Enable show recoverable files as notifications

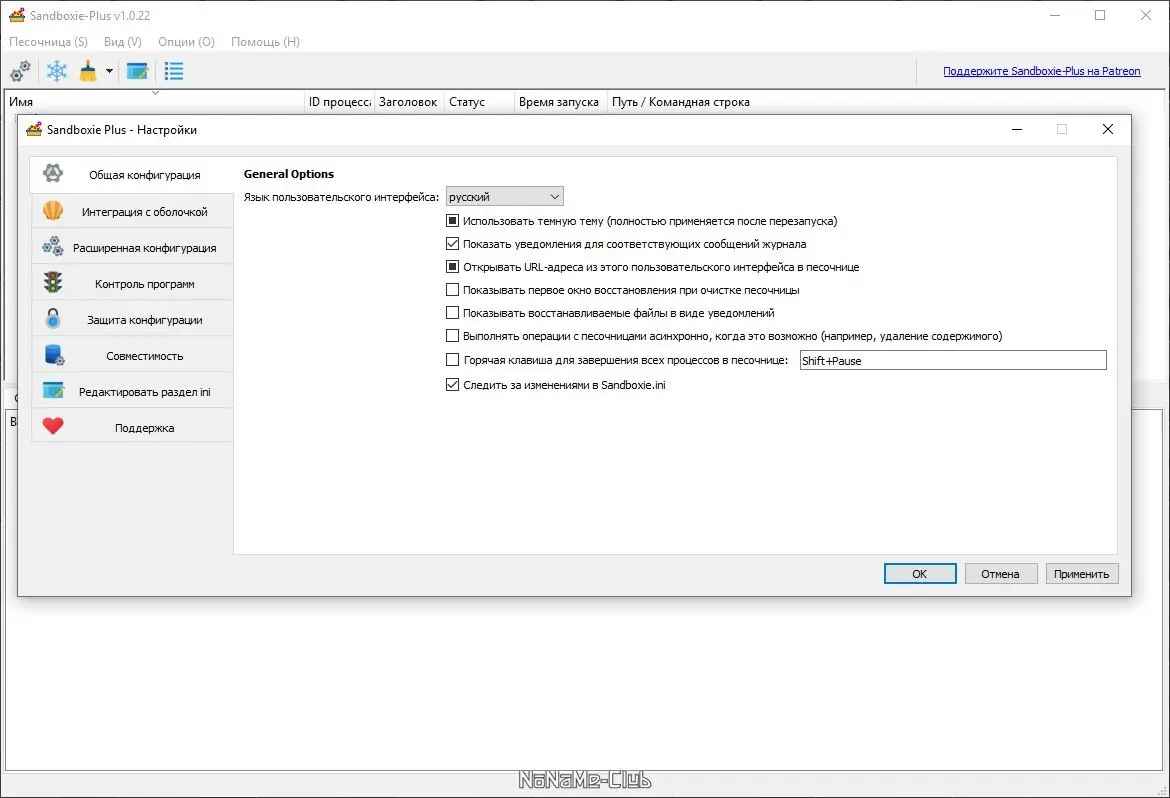tap(452, 313)
